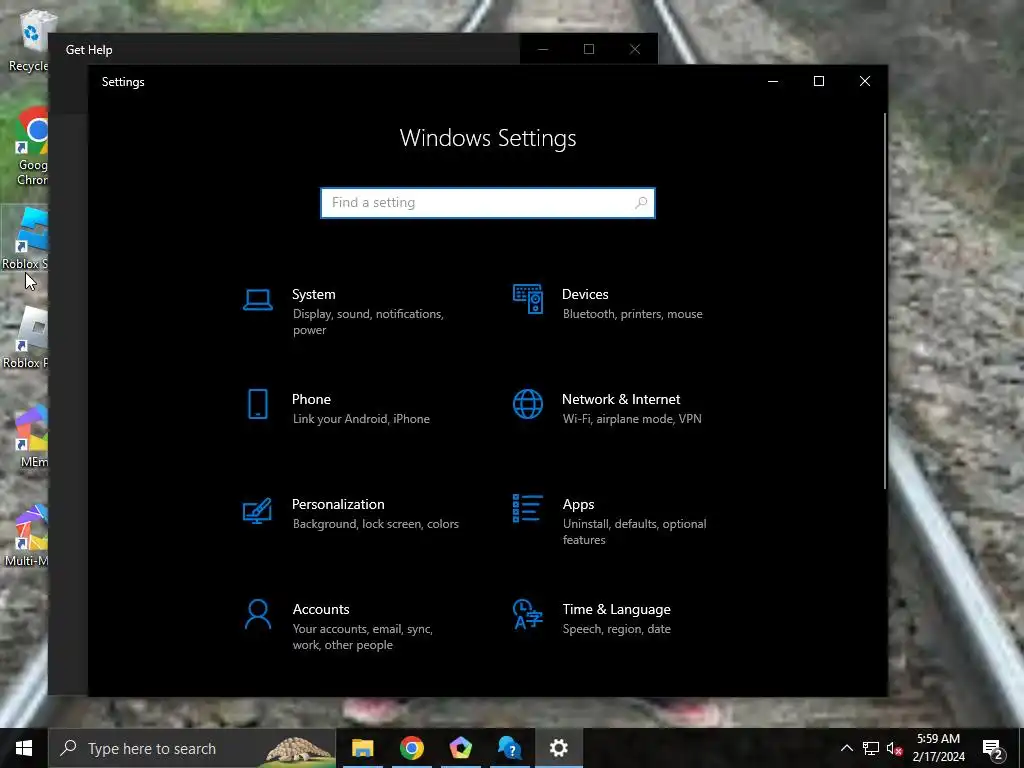1024x768 pixels.
Task: Click 'Bluetooth, printers, mouse' description
Action: pyautogui.click(x=632, y=314)
